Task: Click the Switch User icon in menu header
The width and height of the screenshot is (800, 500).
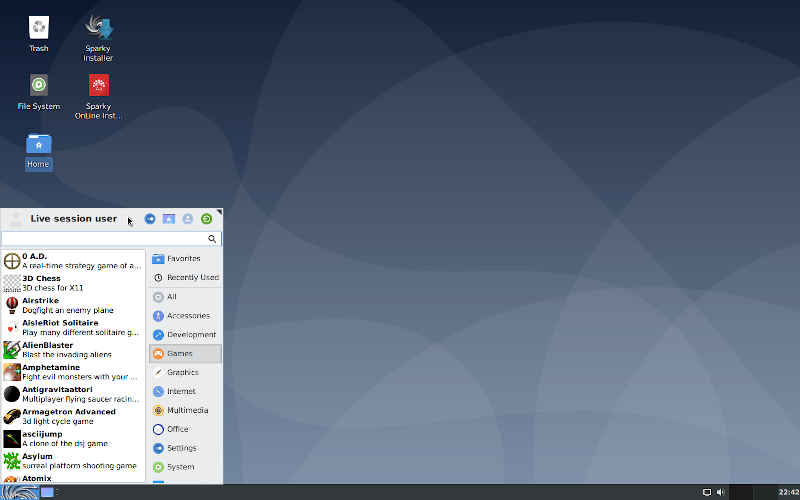Action: click(188, 219)
